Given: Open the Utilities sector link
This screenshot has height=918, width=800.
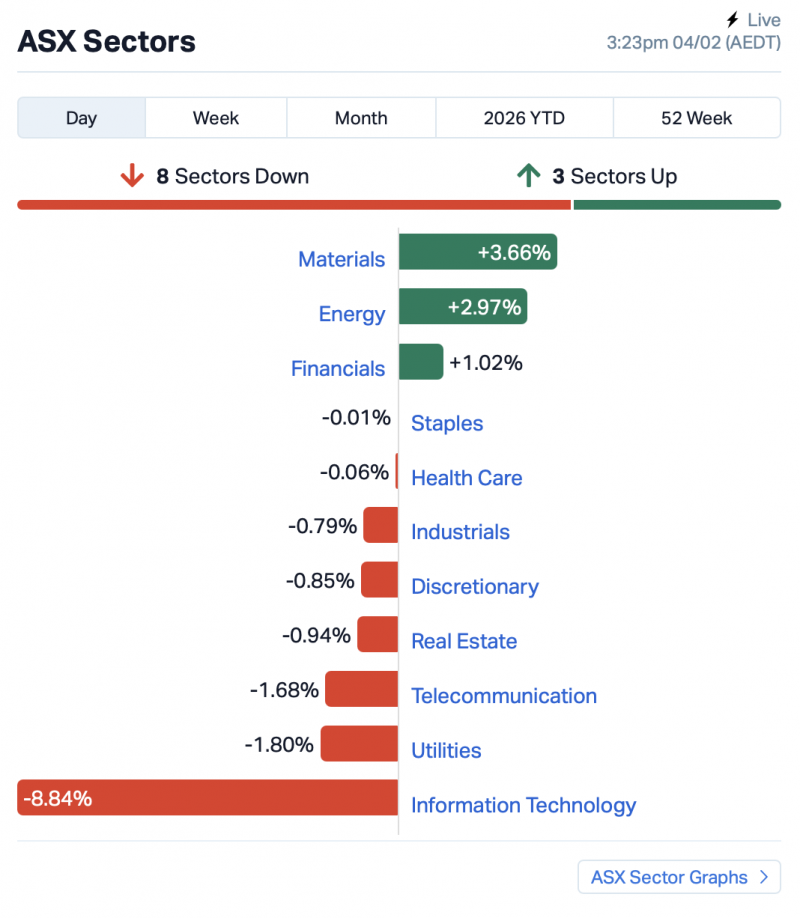Looking at the screenshot, I should (446, 750).
